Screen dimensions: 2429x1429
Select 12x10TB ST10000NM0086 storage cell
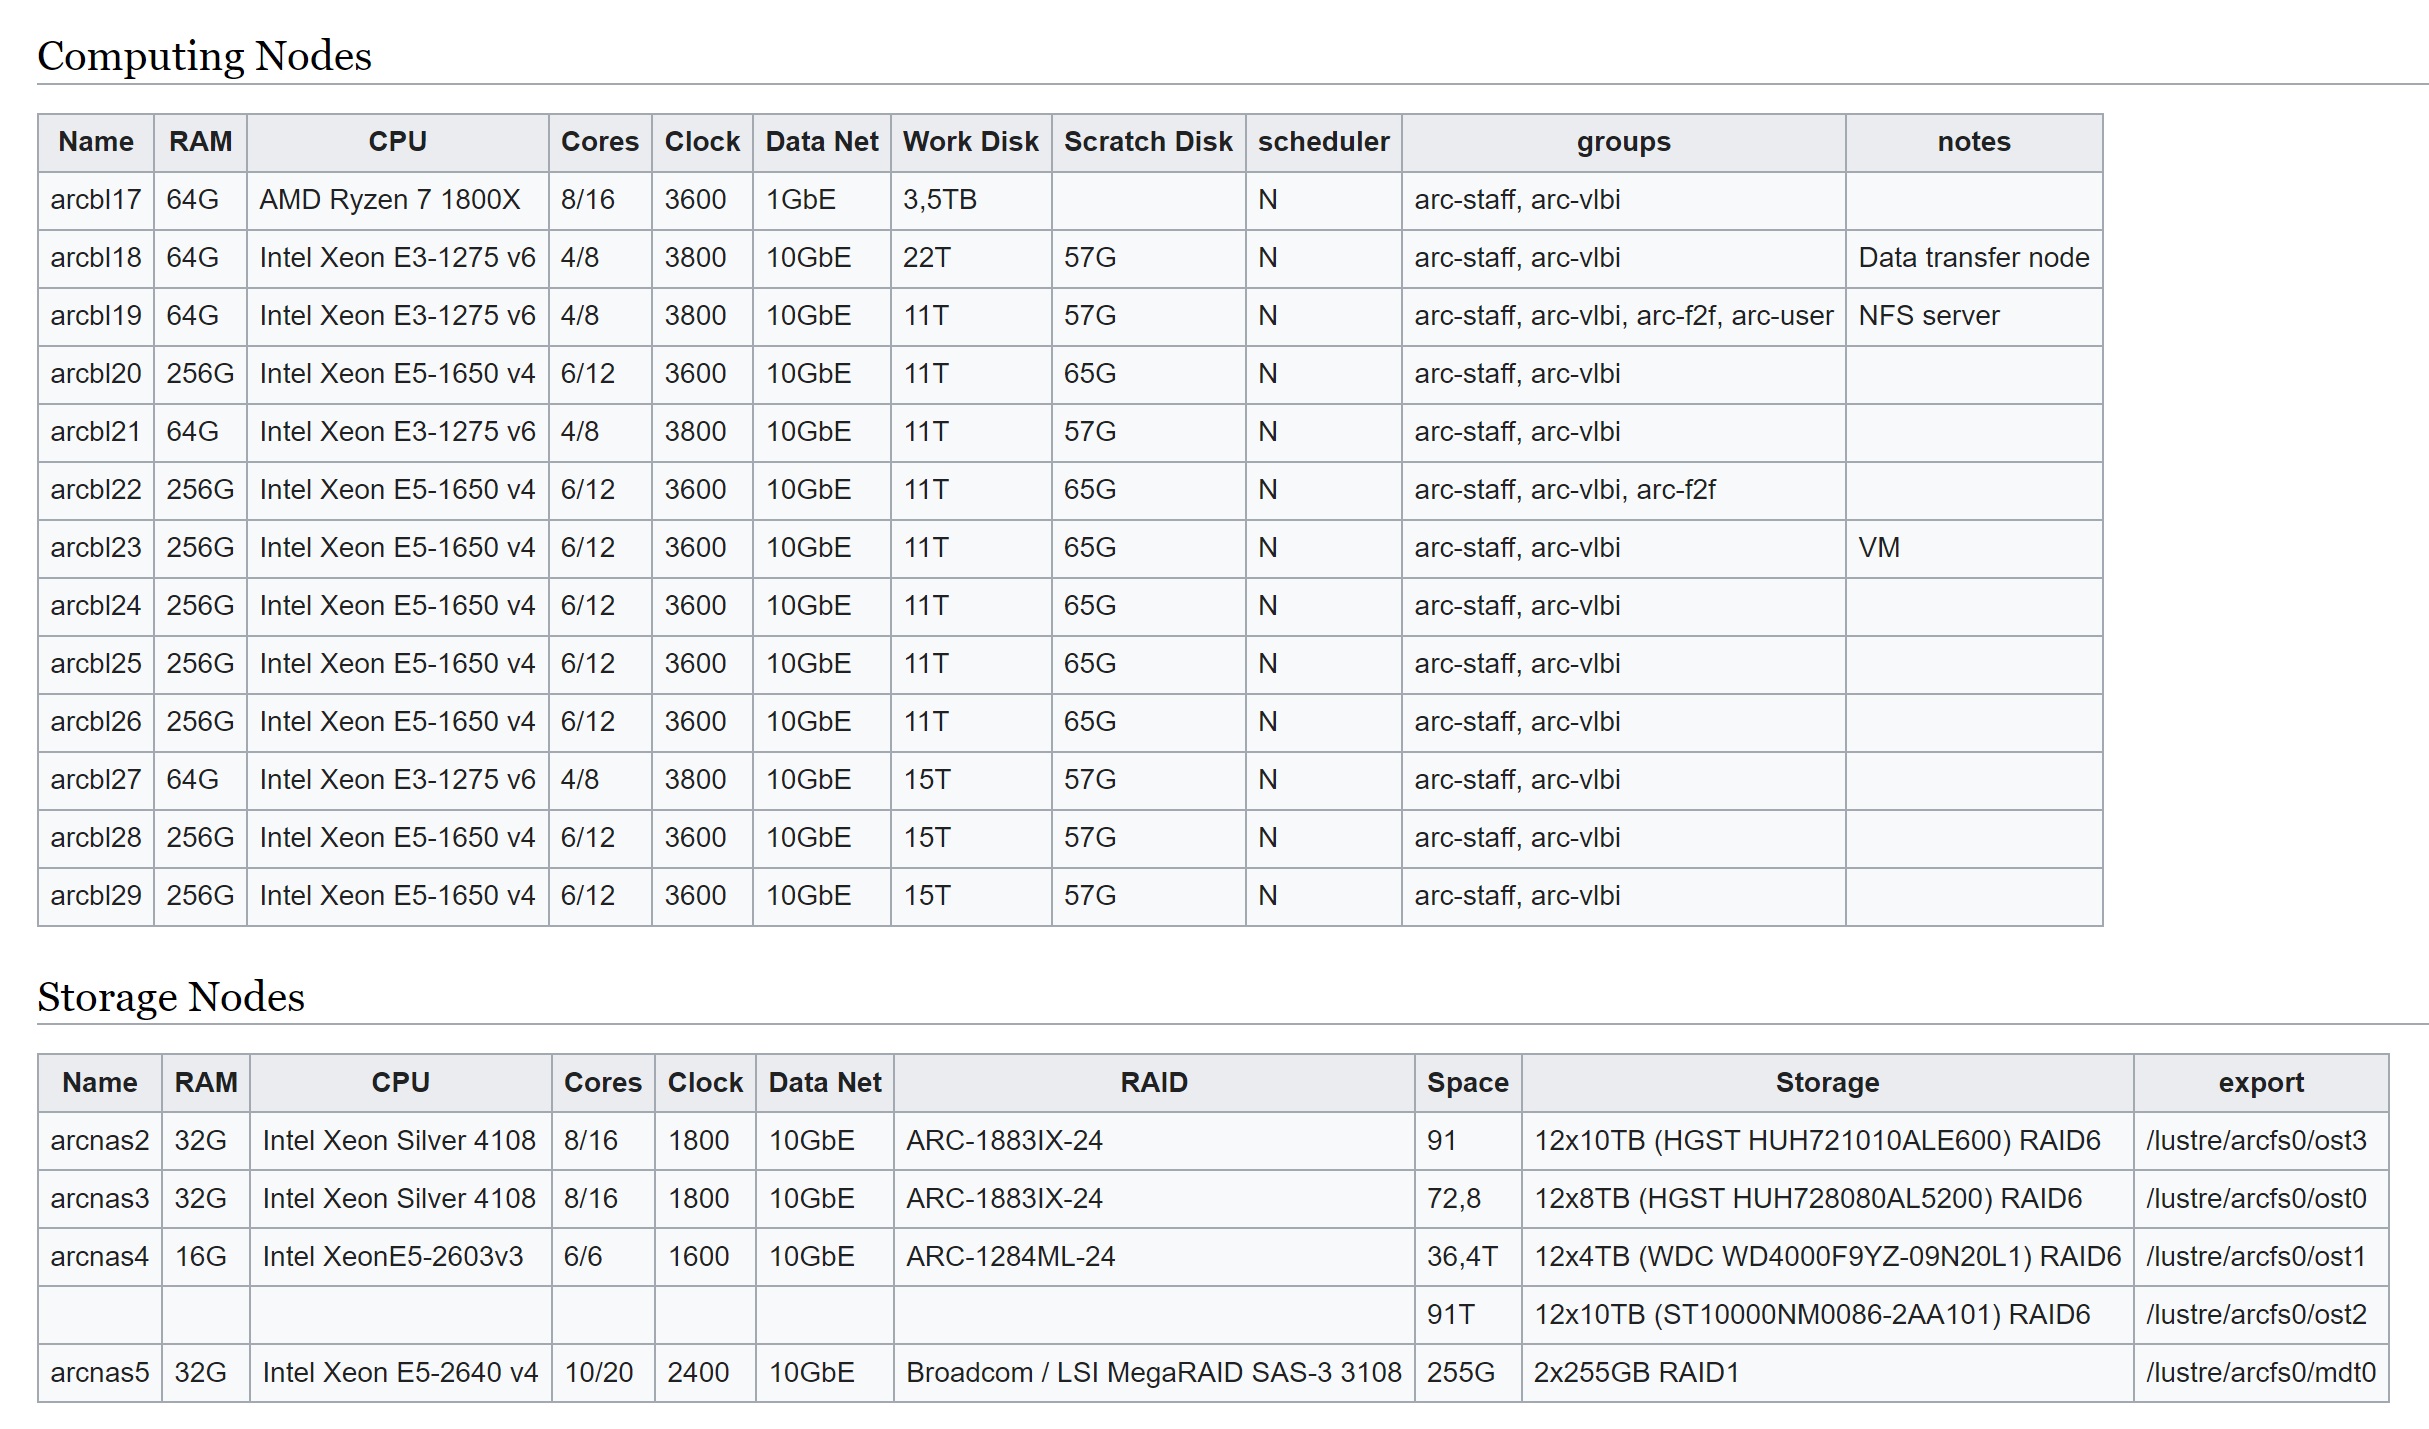(x=1828, y=1315)
